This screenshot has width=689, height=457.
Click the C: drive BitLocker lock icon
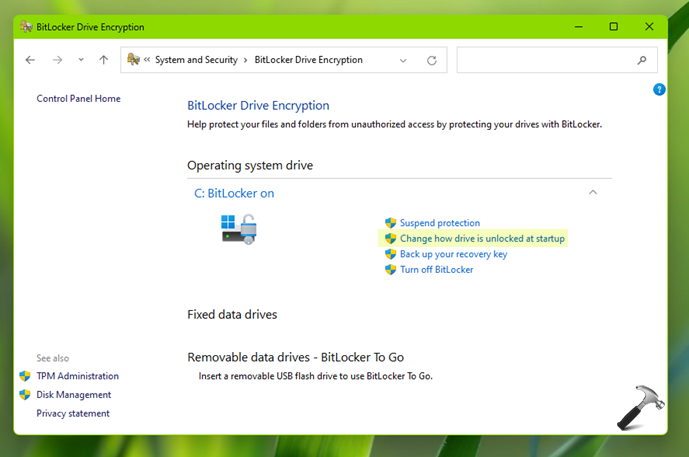click(238, 229)
